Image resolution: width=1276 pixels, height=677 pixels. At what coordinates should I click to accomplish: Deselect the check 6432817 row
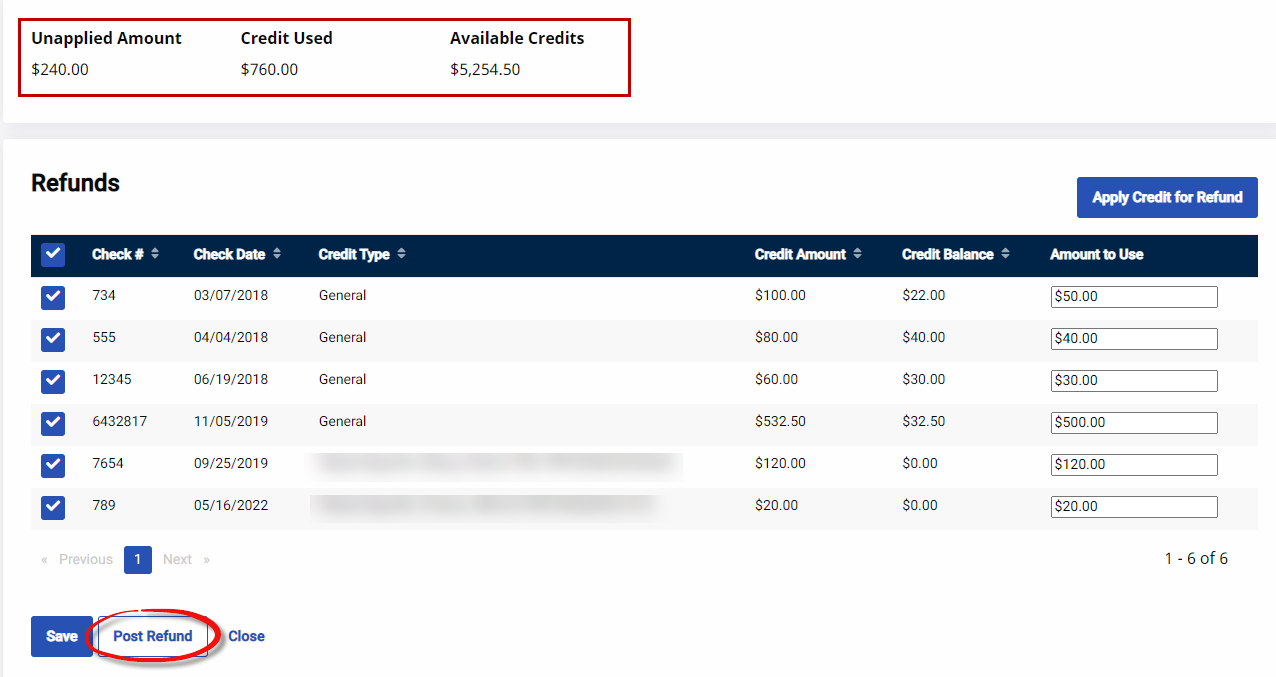click(53, 423)
